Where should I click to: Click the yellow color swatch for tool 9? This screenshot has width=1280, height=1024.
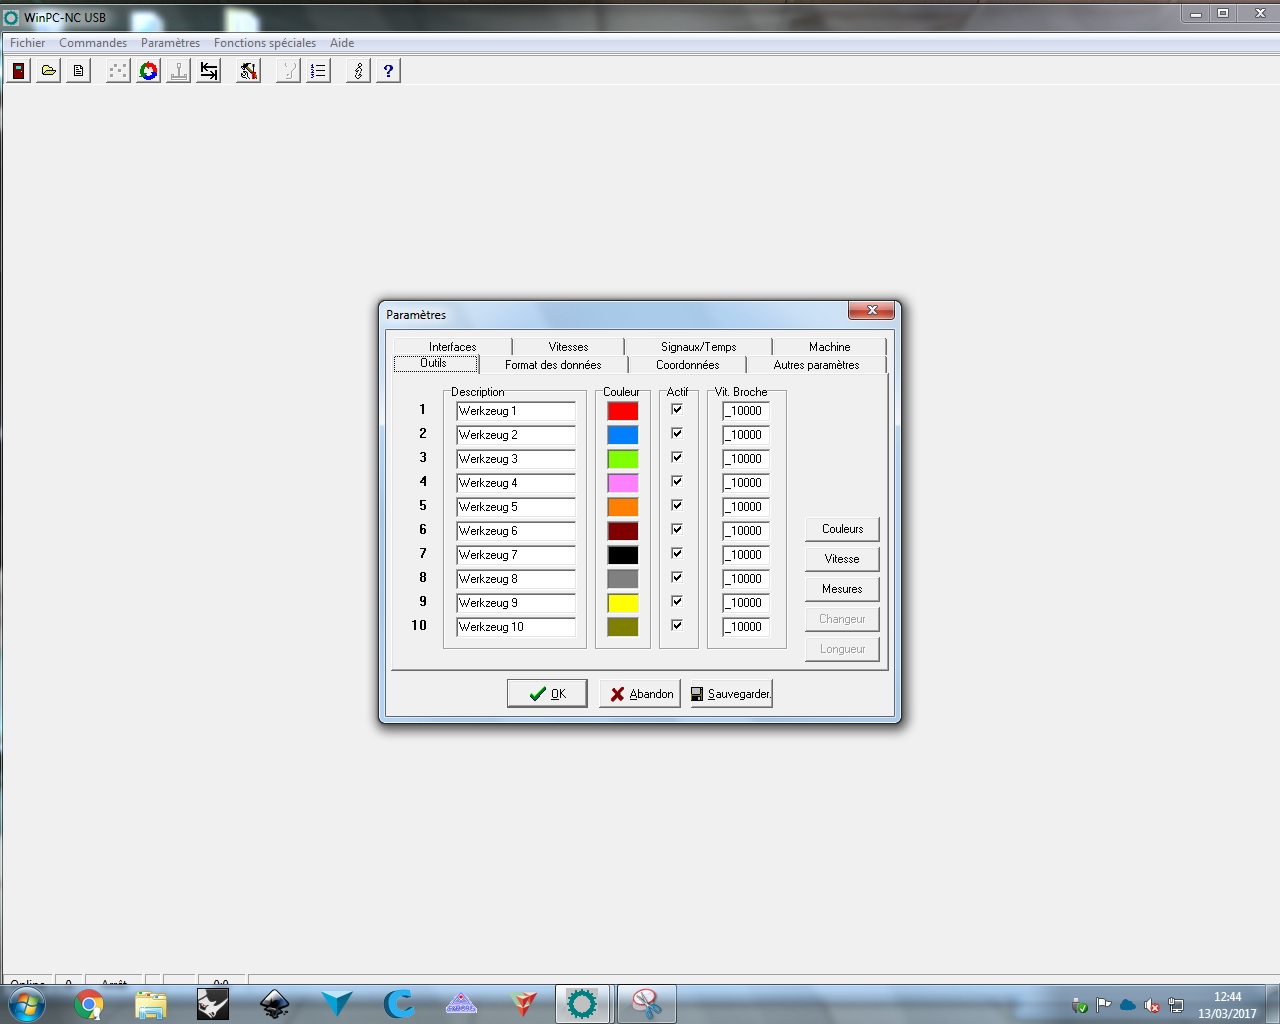click(x=622, y=603)
